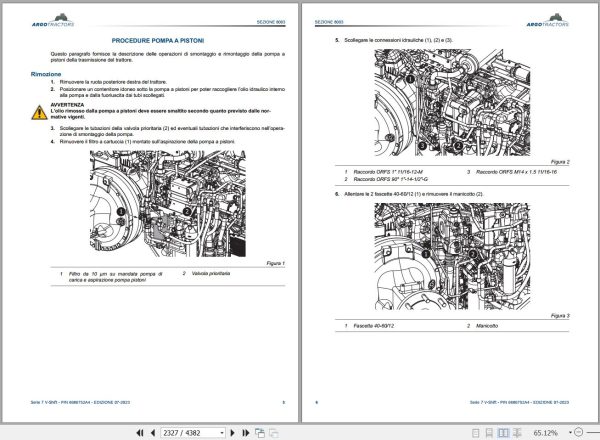Go to the first page
The image size is (600, 440).
coord(140,433)
